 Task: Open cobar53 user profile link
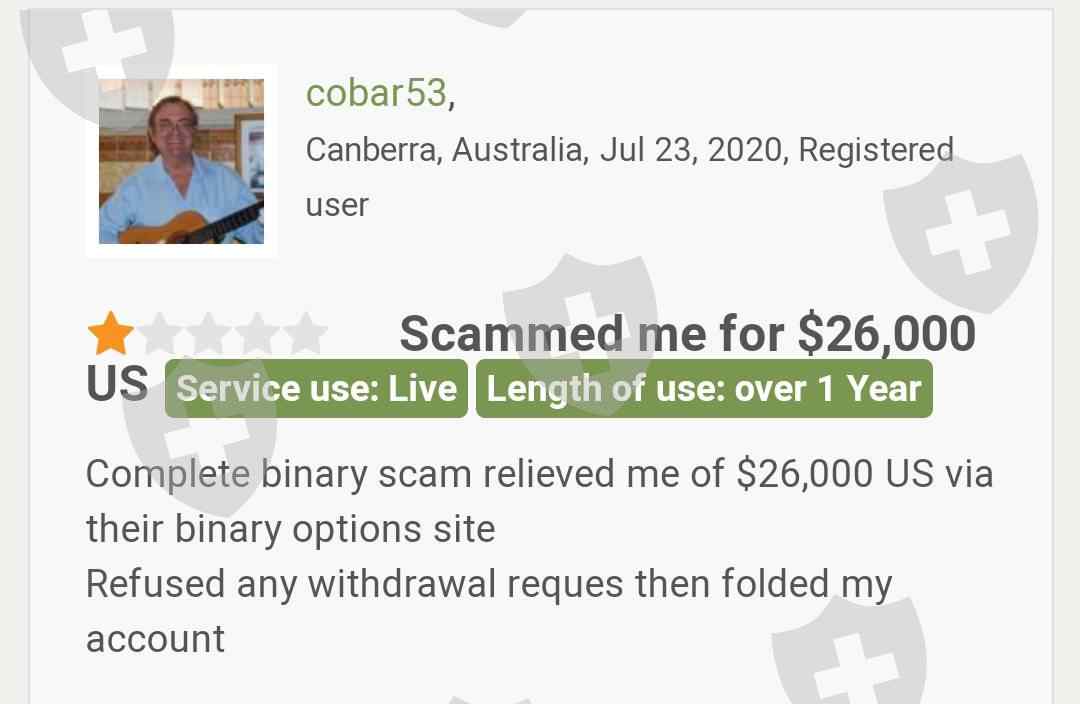376,93
